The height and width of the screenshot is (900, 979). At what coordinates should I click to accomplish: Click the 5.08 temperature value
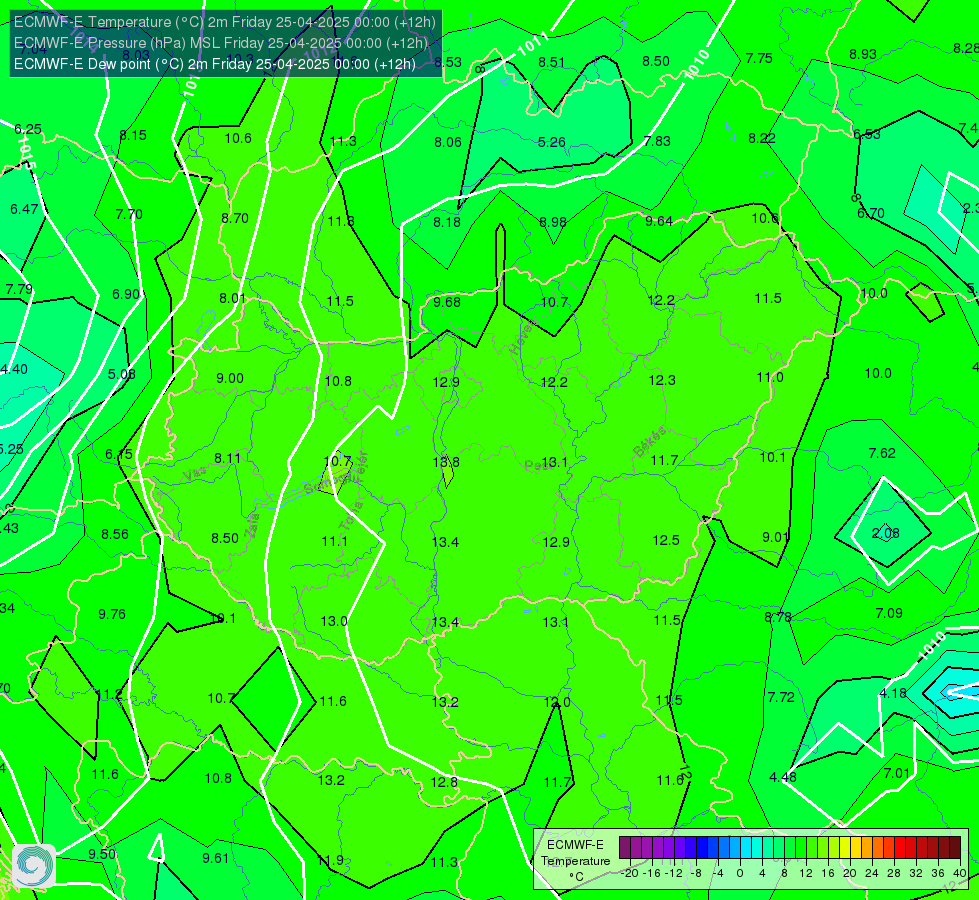[x=122, y=374]
